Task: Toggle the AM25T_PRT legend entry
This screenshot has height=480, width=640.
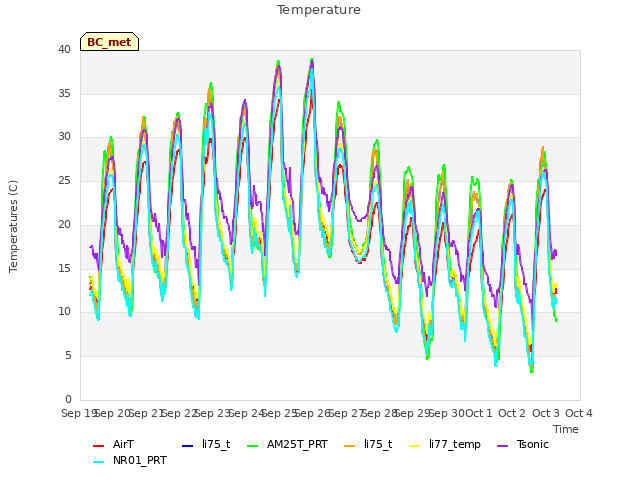Action: pyautogui.click(x=287, y=444)
